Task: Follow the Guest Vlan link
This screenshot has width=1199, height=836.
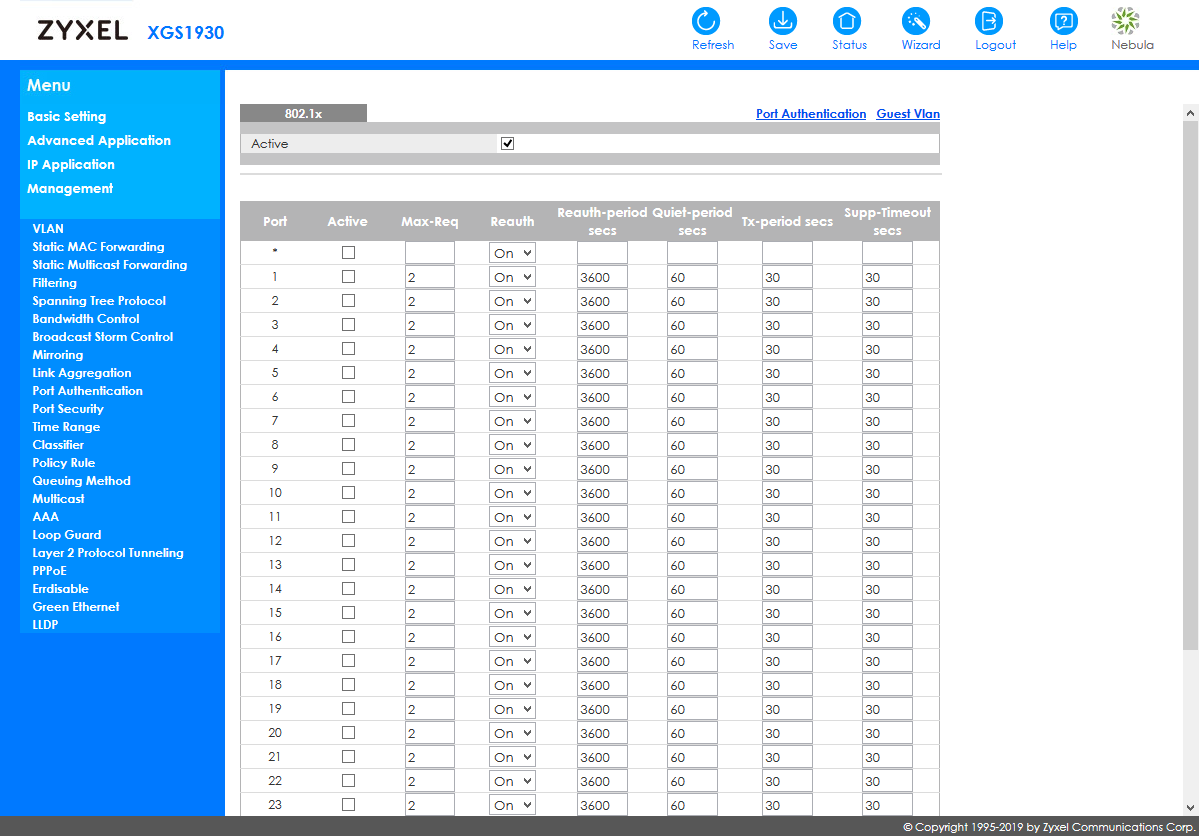Action: pos(908,114)
